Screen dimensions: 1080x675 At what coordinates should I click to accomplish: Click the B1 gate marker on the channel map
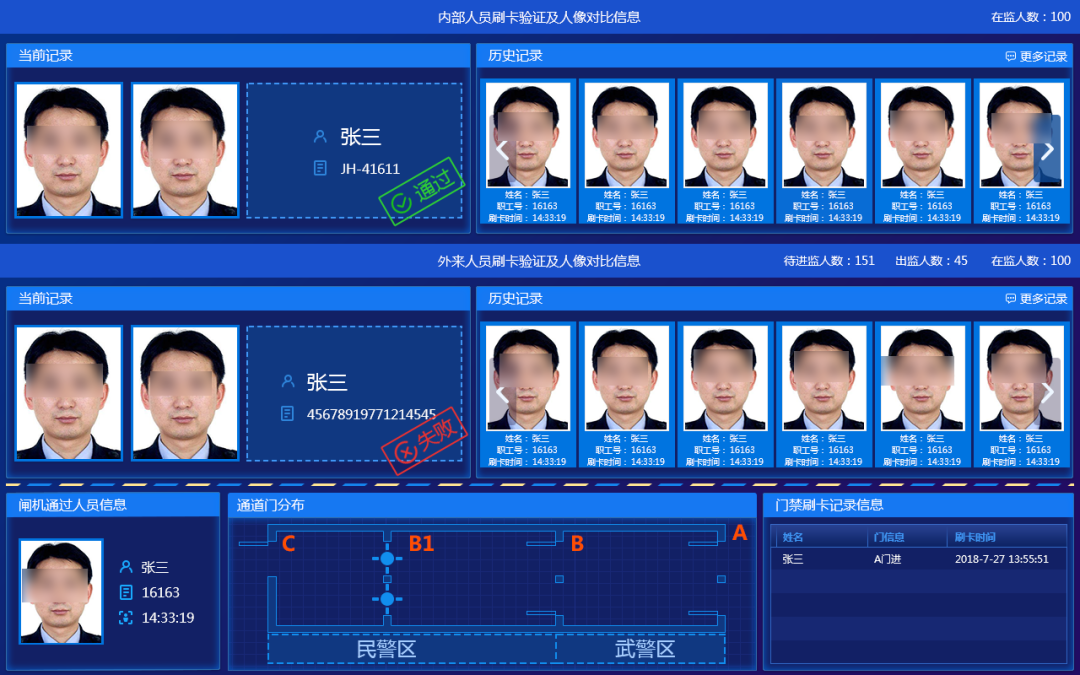(x=421, y=544)
